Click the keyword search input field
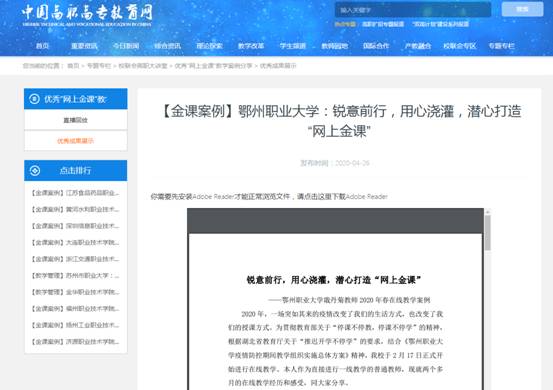The image size is (553, 390). click(x=413, y=10)
